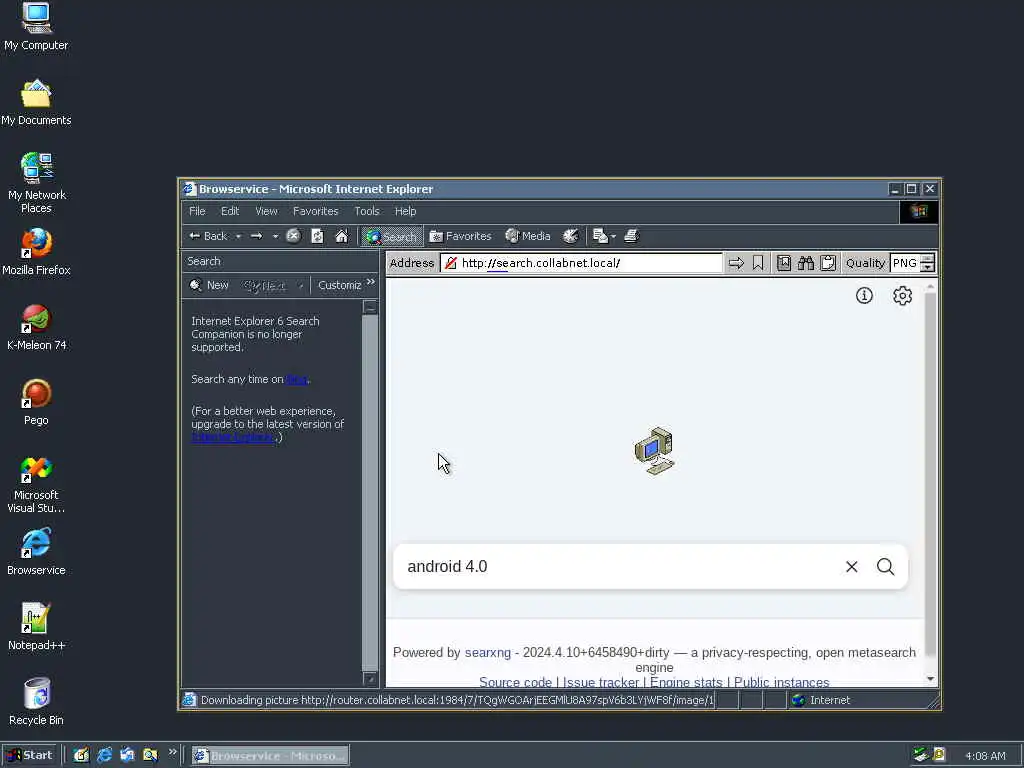1024x768 pixels.
Task: Go to the Home page icon
Action: tap(342, 236)
